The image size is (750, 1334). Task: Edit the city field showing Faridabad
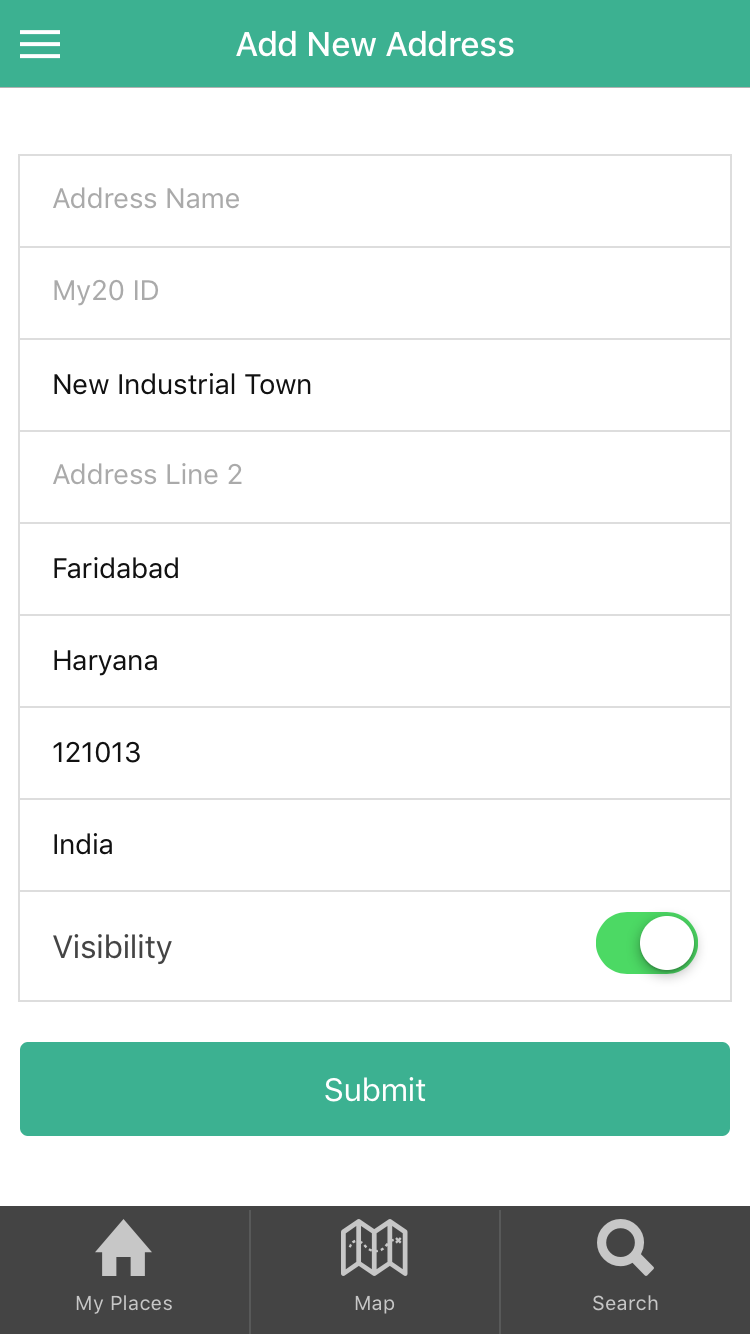pos(375,569)
